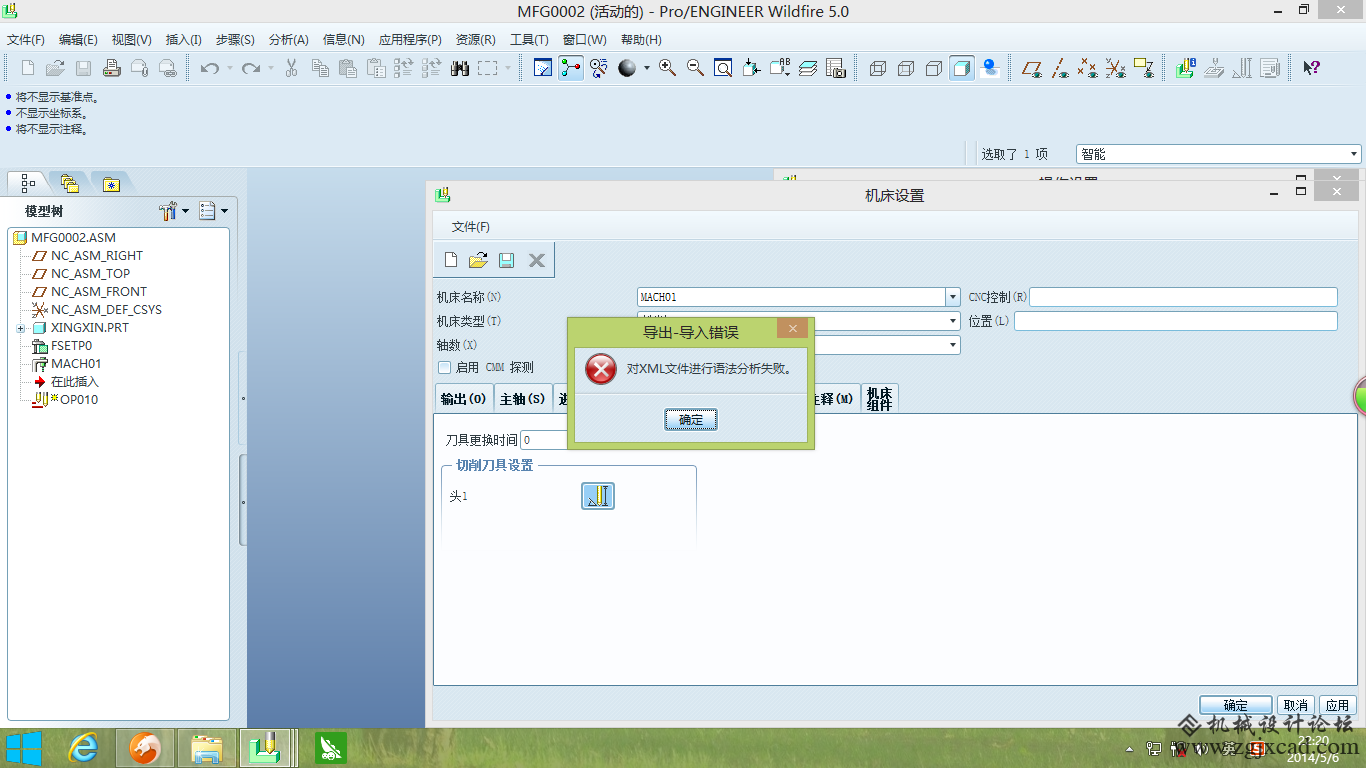Screen dimensions: 1366x768
Task: Open the 步骤(S) menu
Action: [235, 40]
